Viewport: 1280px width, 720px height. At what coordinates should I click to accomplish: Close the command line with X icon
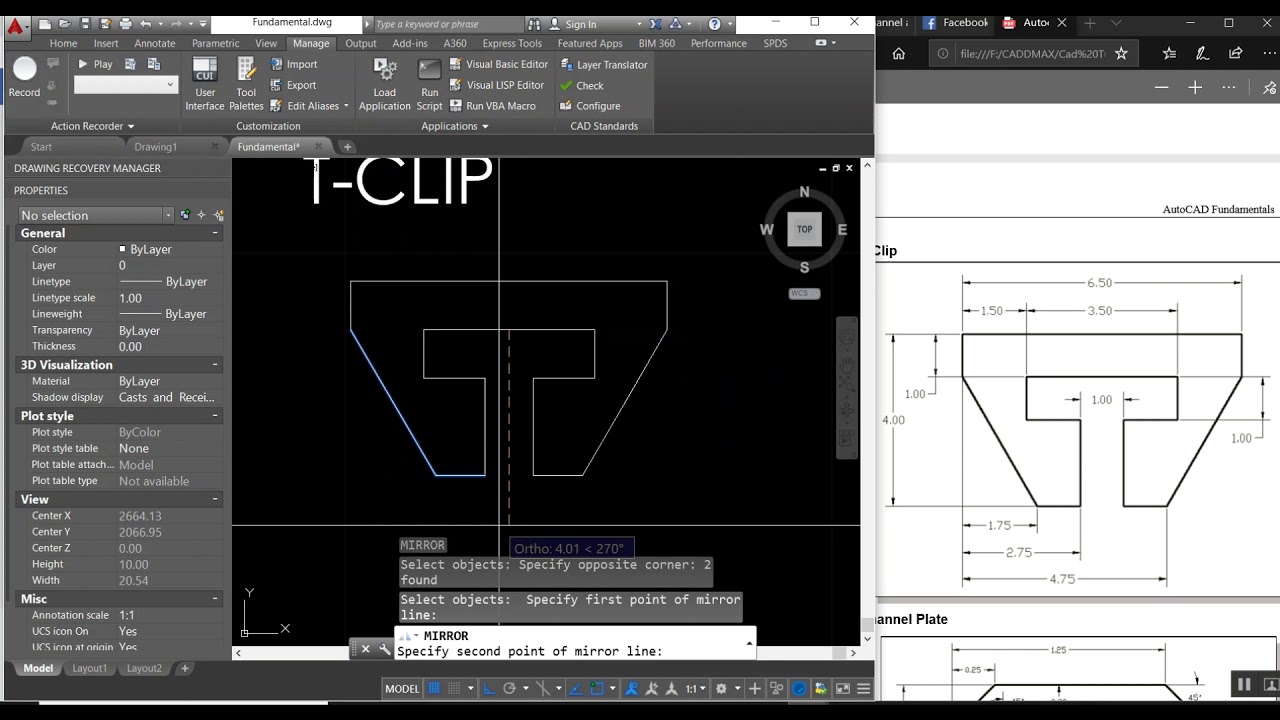click(x=365, y=649)
